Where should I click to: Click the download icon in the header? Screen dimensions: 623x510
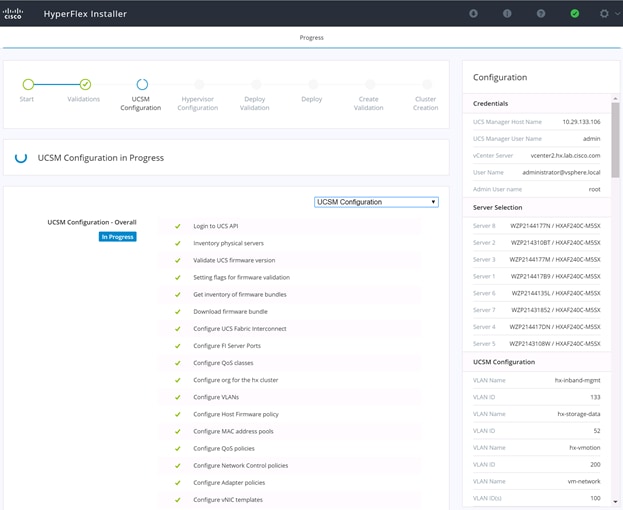[x=473, y=14]
